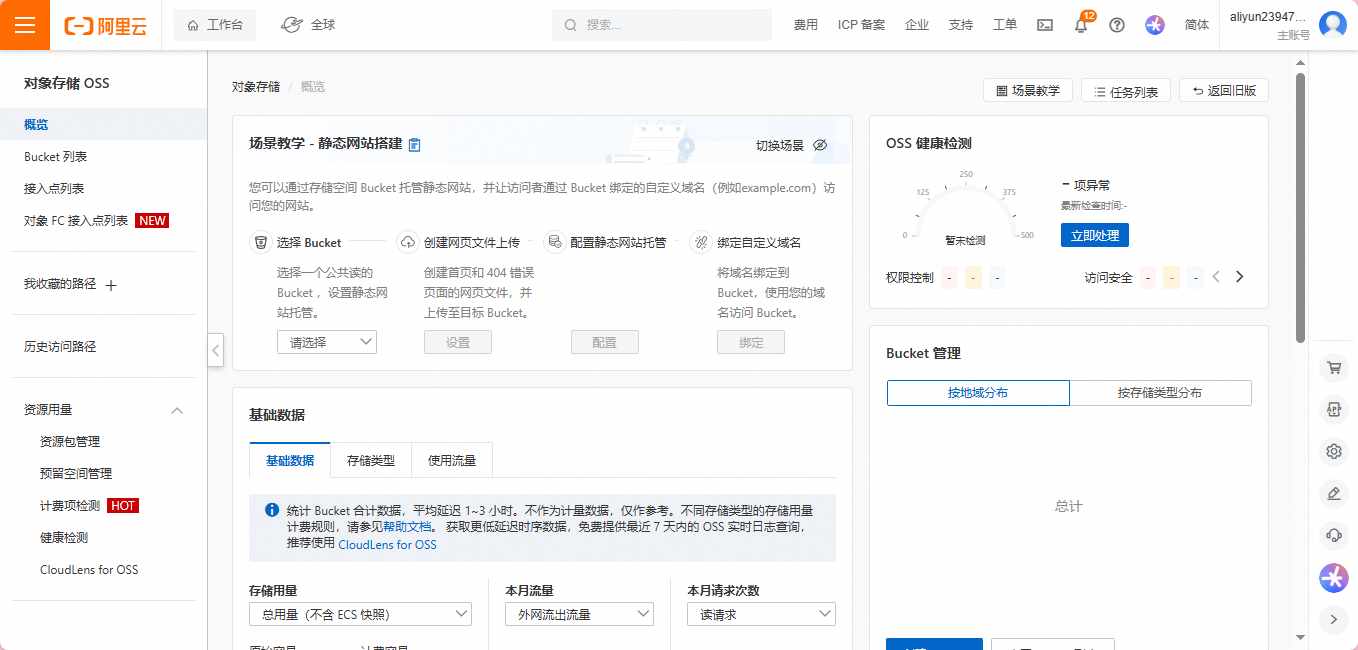Viewport: 1358px width, 650px height.
Task: Show next health check category arrow
Action: [1240, 277]
